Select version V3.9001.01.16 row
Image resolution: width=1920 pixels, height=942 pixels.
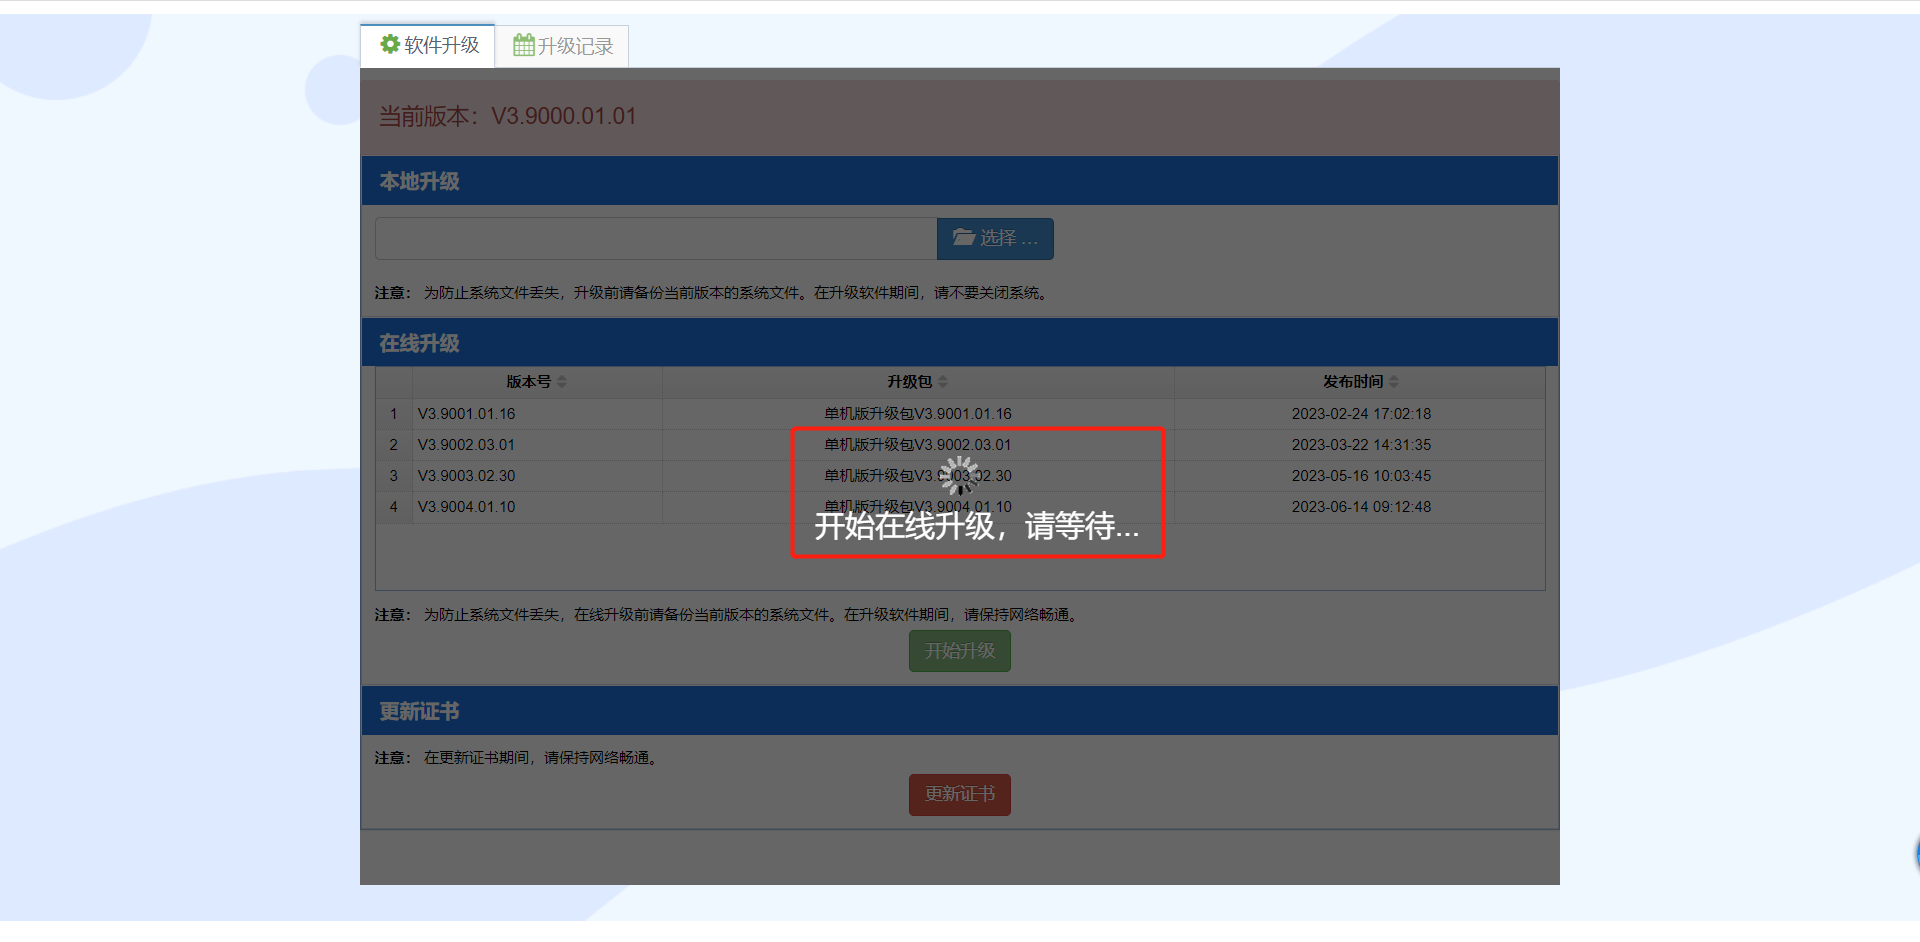(x=960, y=414)
